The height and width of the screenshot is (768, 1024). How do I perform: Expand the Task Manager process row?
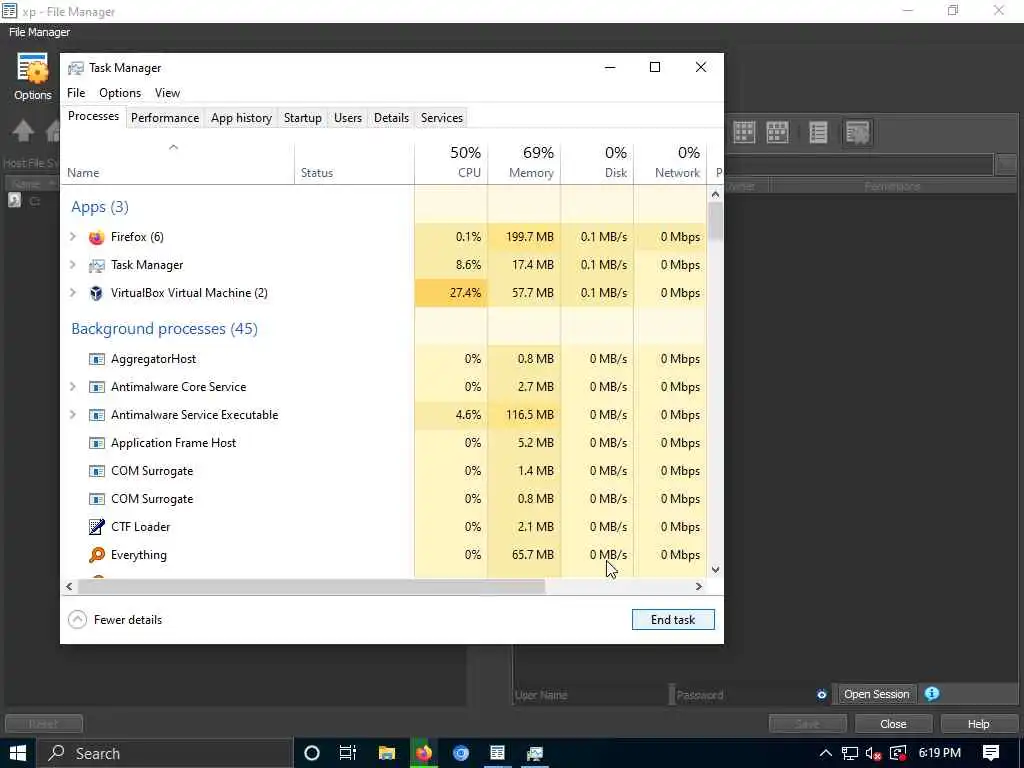click(x=73, y=265)
